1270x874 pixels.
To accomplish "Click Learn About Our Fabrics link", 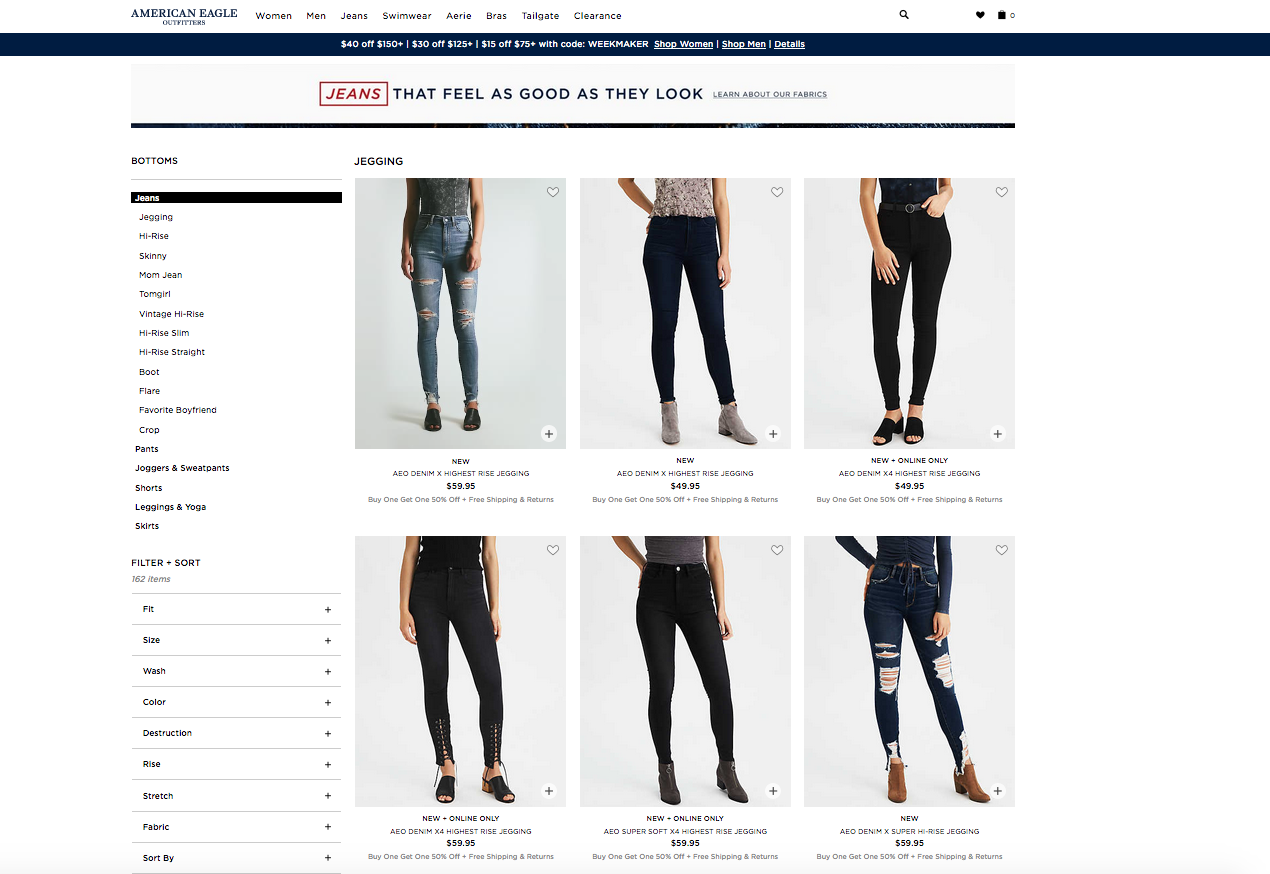I will pos(770,95).
